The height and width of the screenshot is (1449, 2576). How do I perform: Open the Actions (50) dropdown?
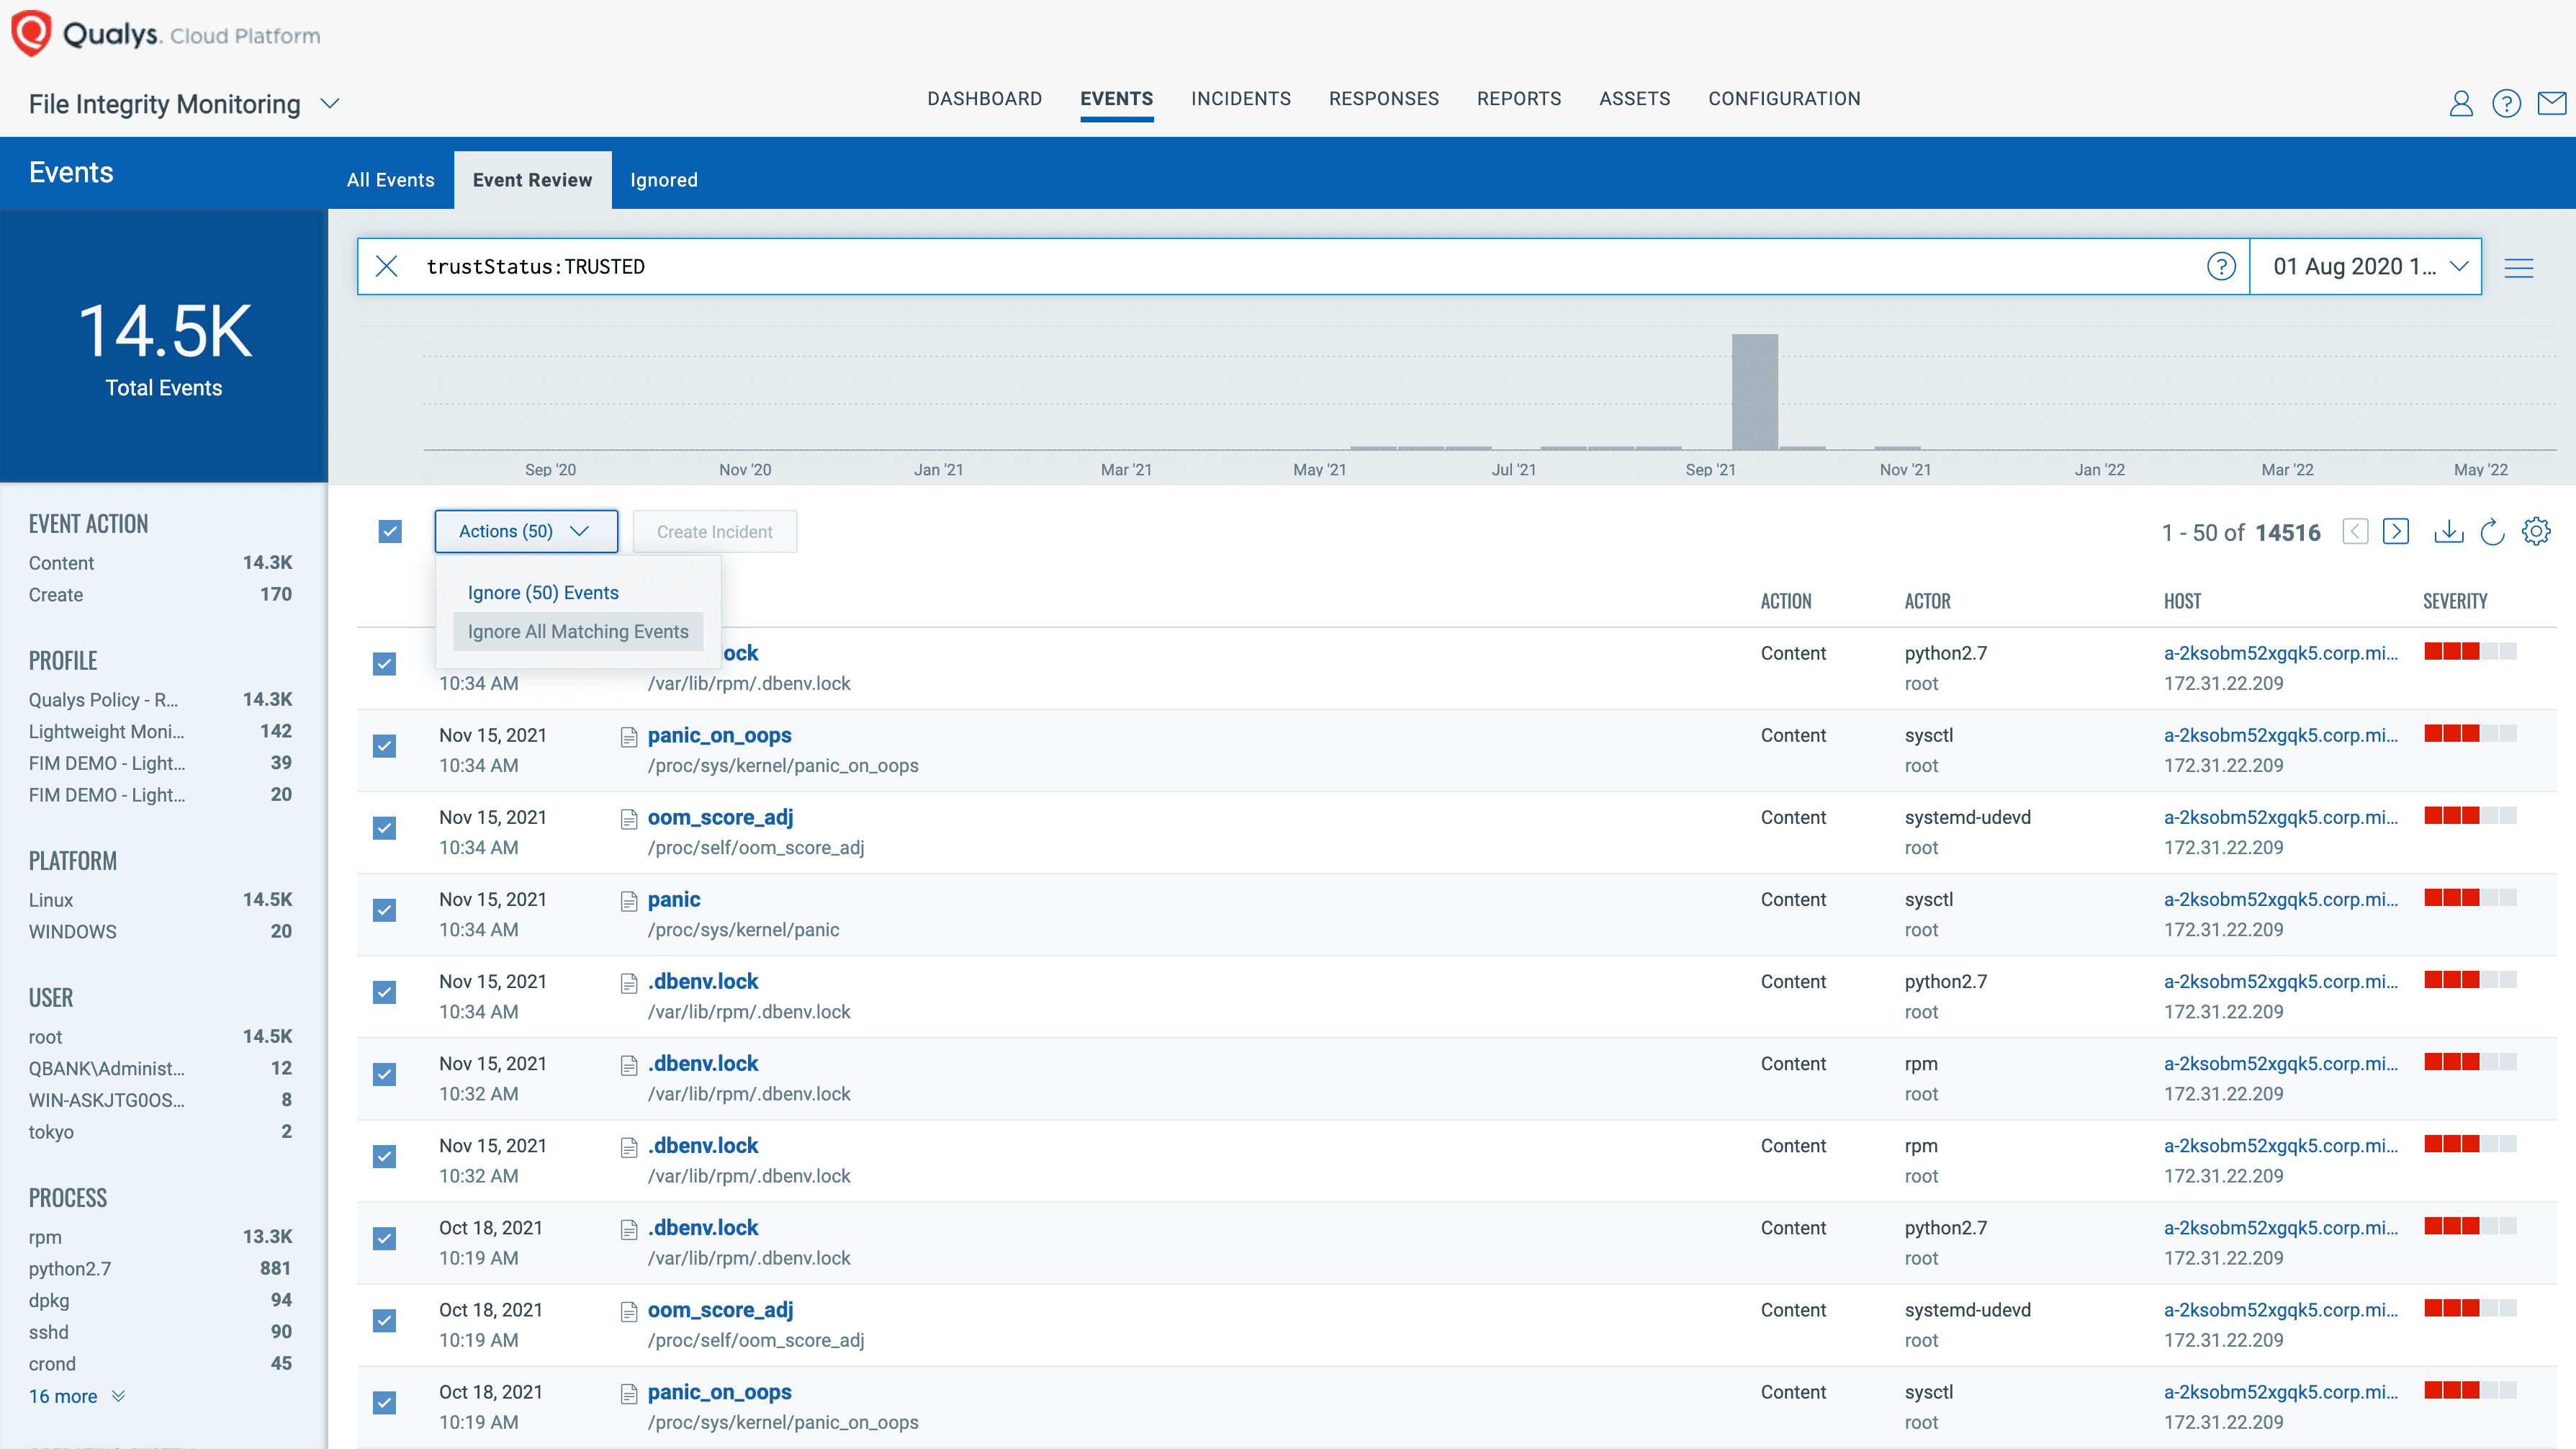(526, 531)
